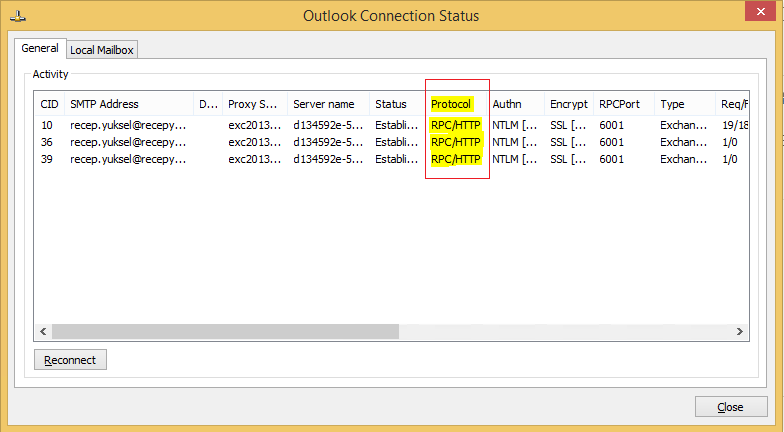Select NTLM authn in CID 39 row
The width and height of the screenshot is (784, 432).
514,159
